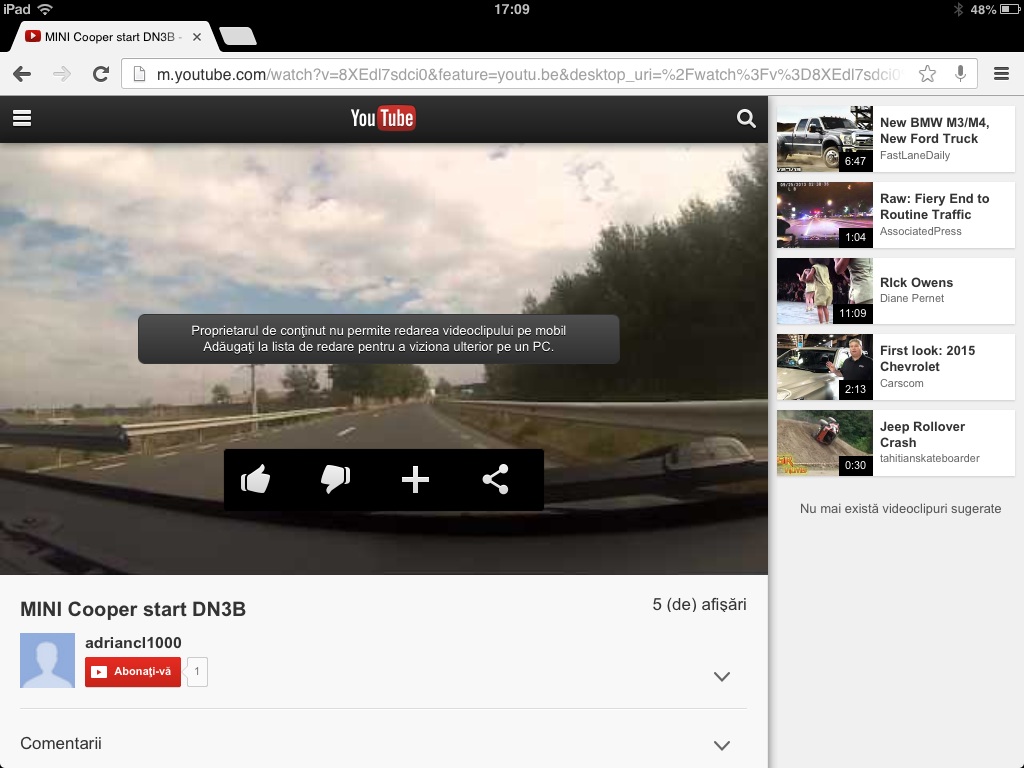The image size is (1024, 768).
Task: Open the YouTube hamburger menu
Action: [x=22, y=118]
